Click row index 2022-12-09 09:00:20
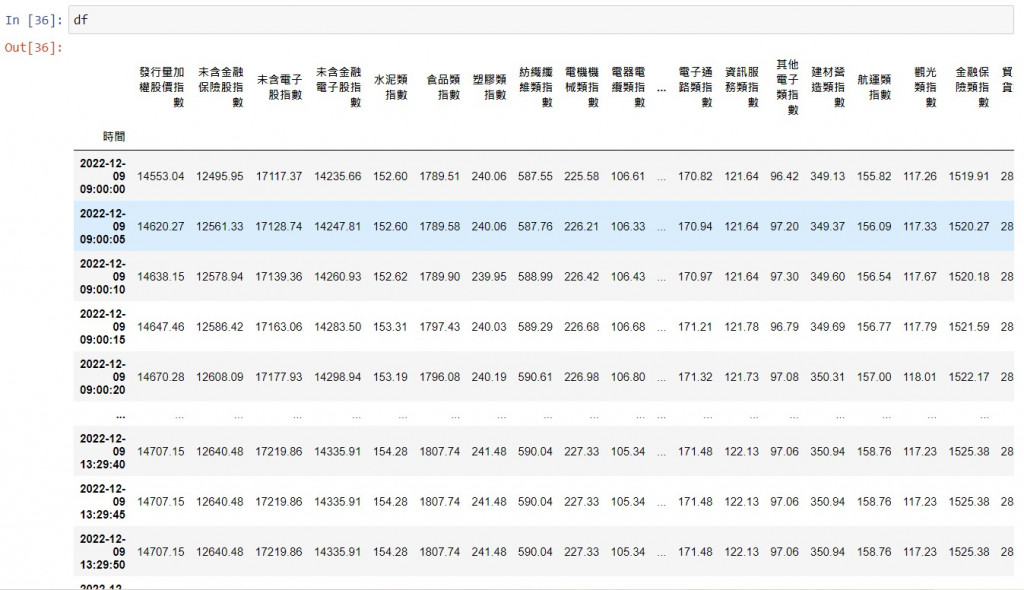Viewport: 1024px width, 590px height. pos(103,377)
